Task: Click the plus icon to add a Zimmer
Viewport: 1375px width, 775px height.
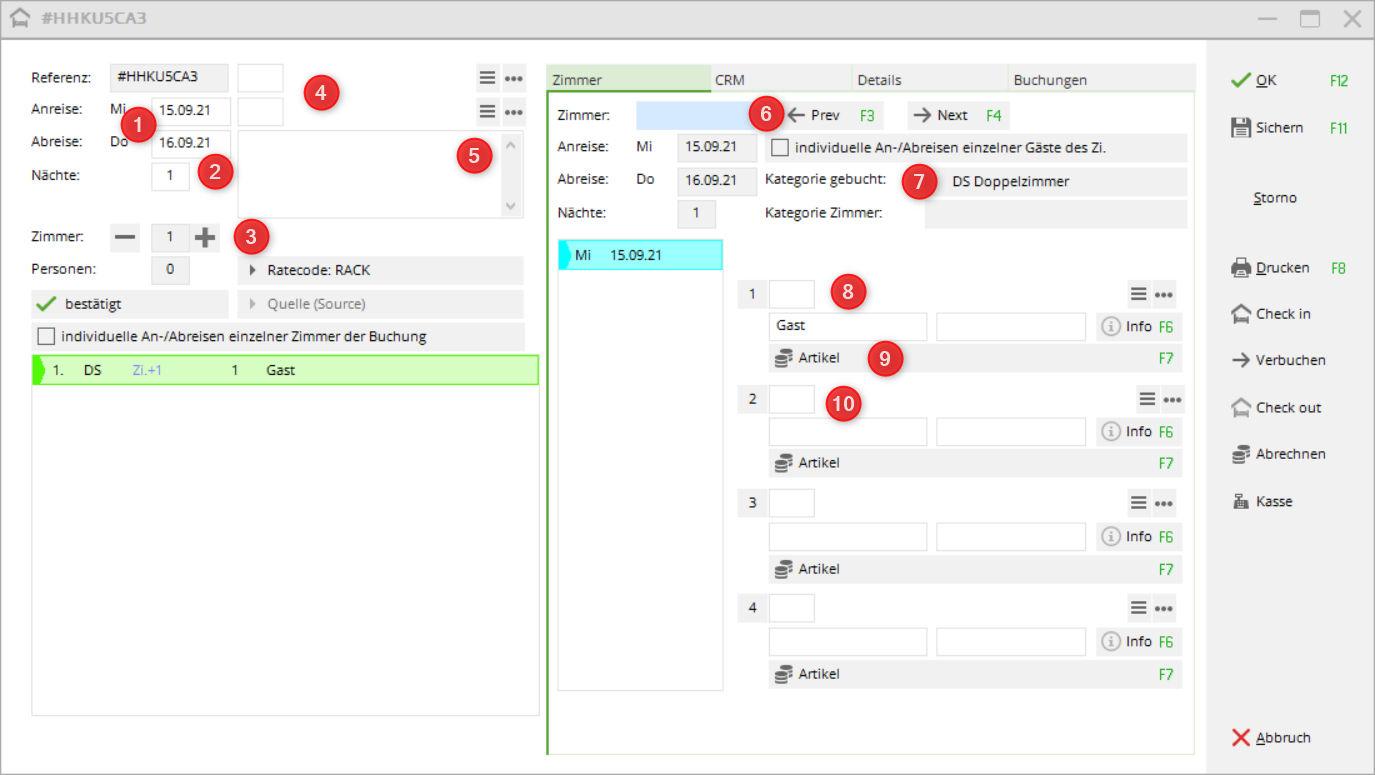Action: pyautogui.click(x=205, y=238)
